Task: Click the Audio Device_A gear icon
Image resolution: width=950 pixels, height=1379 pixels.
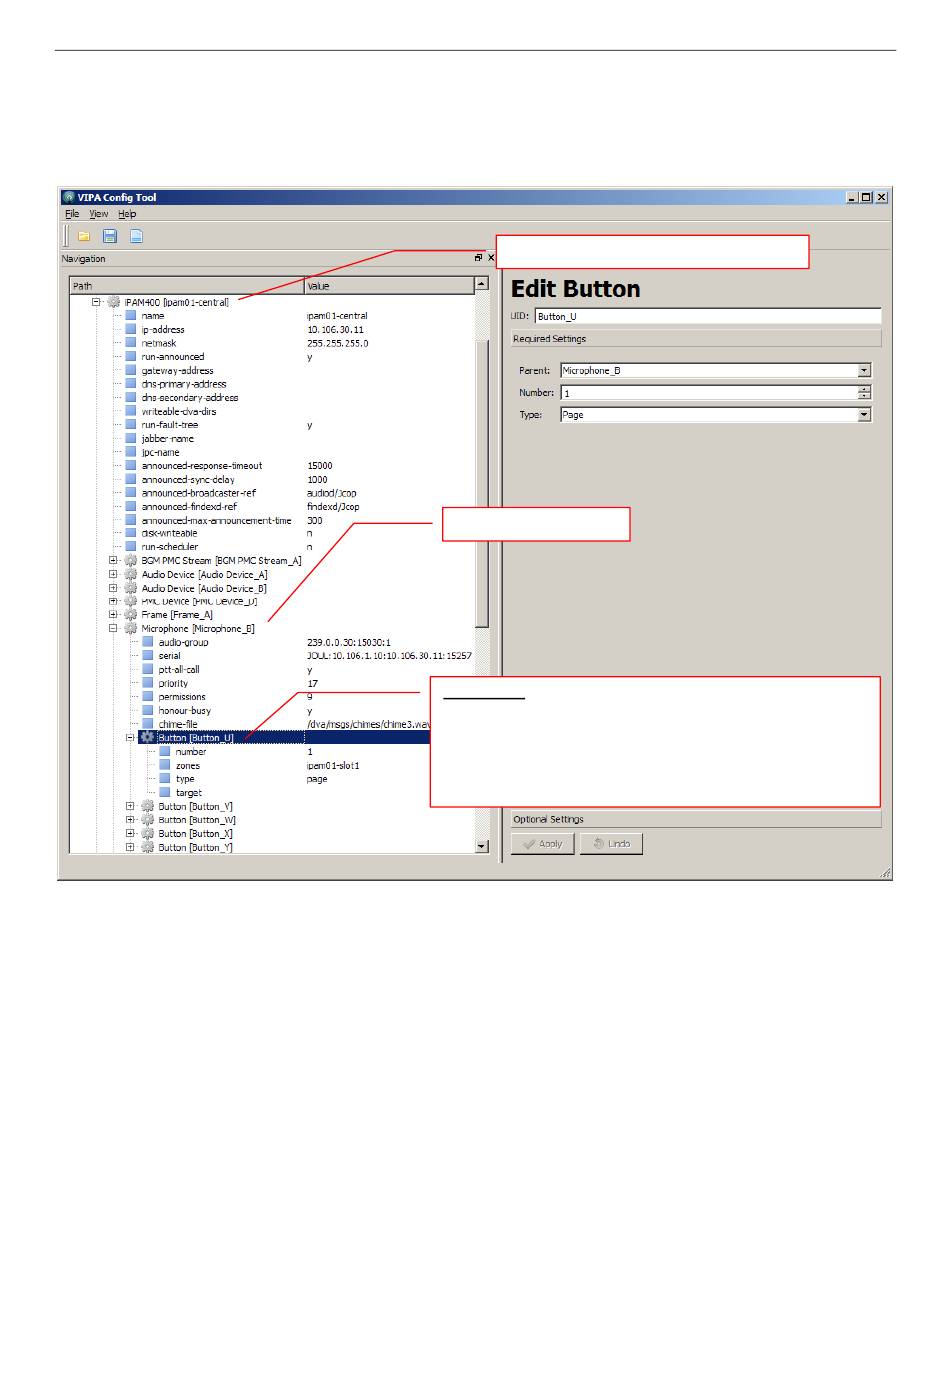Action: (x=131, y=575)
